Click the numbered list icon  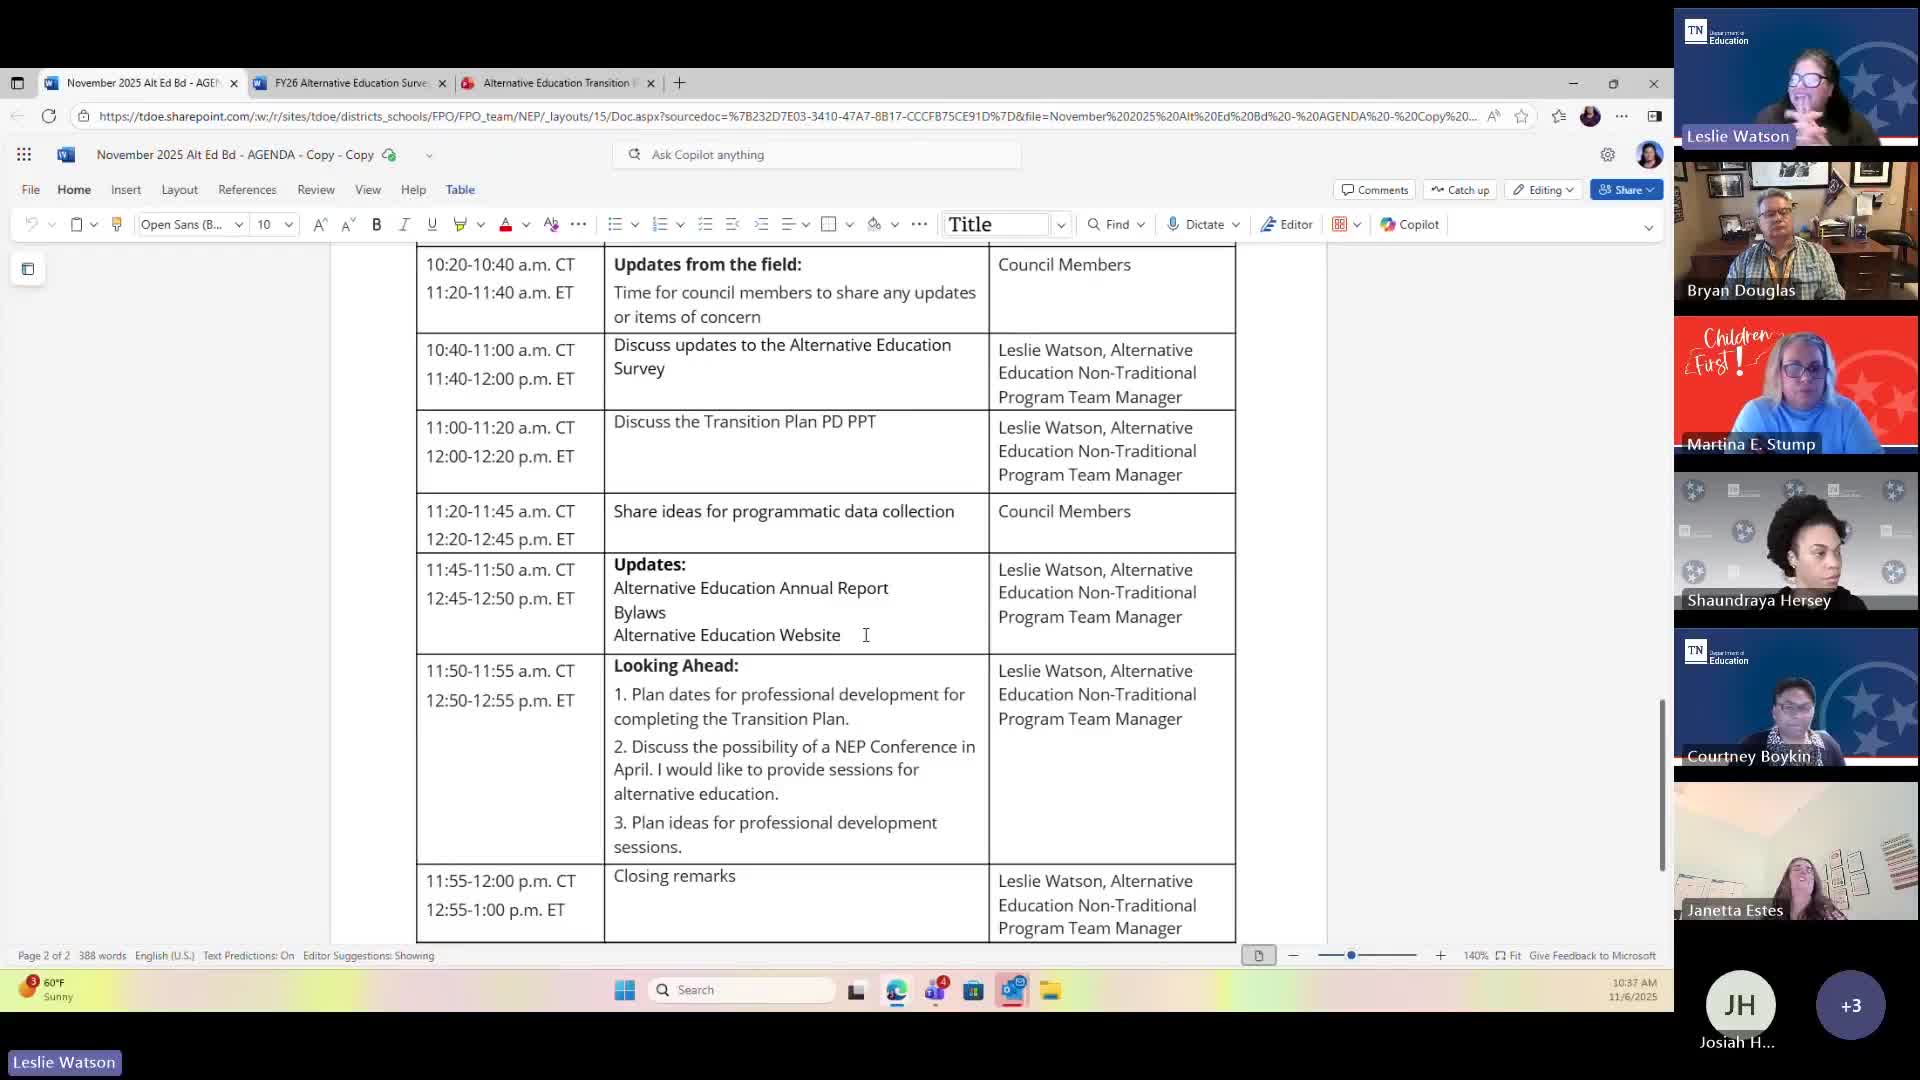pyautogui.click(x=660, y=225)
